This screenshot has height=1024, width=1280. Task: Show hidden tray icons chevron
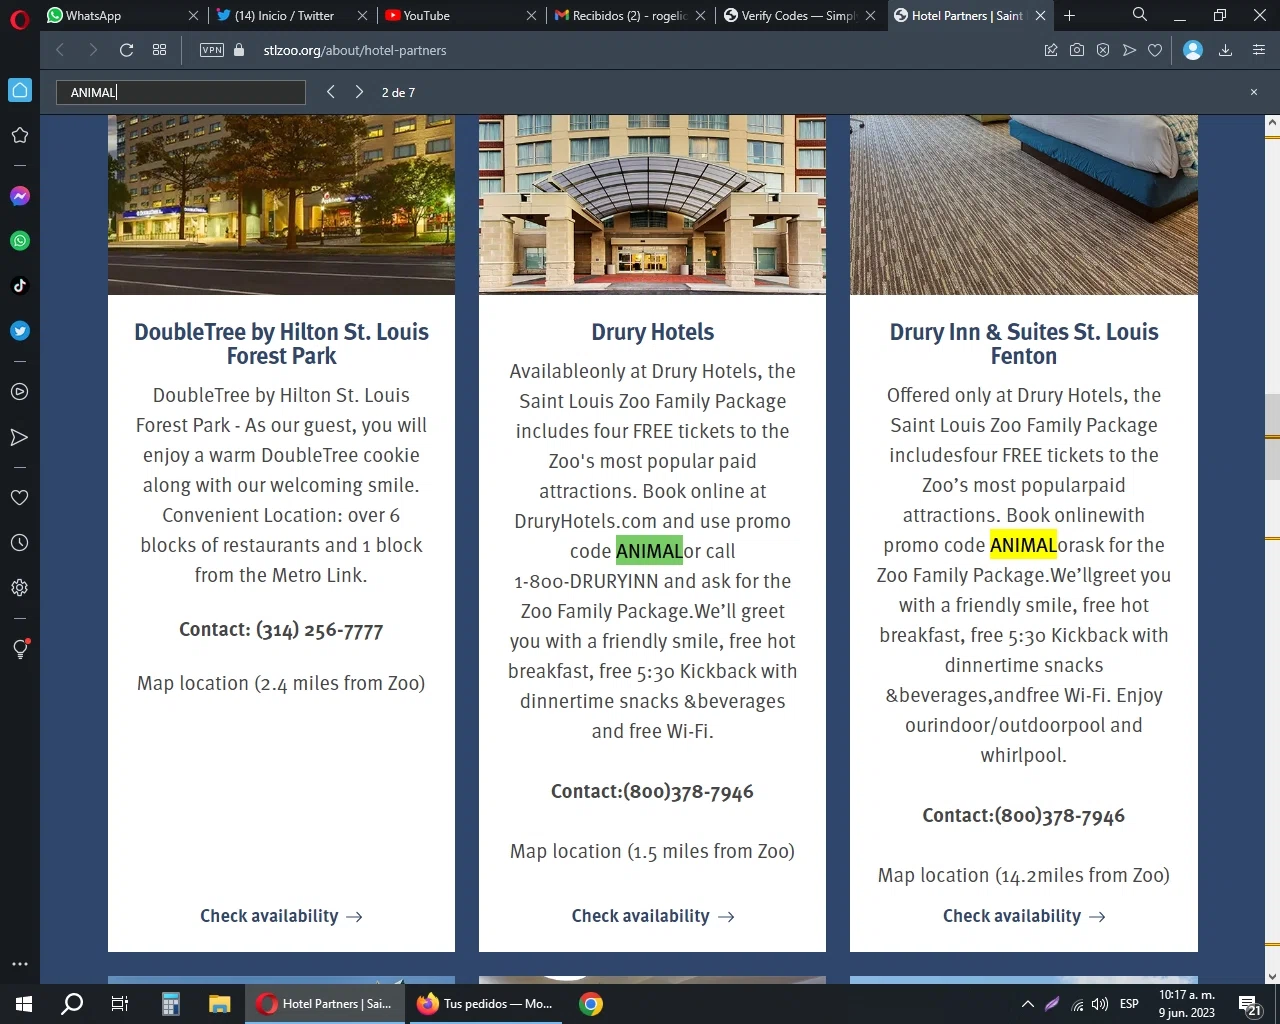(x=1027, y=1004)
